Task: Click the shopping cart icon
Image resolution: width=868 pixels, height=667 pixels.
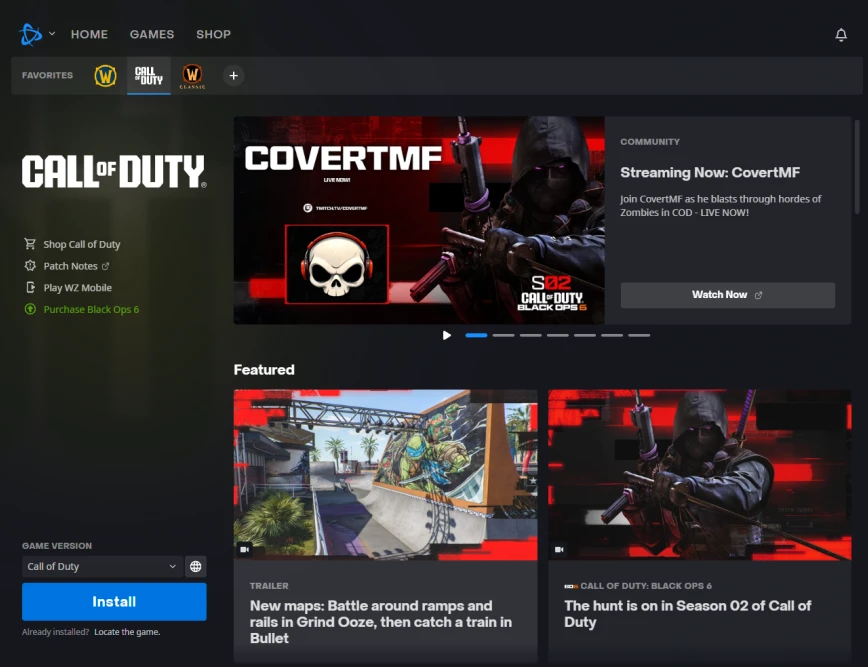Action: click(x=30, y=244)
